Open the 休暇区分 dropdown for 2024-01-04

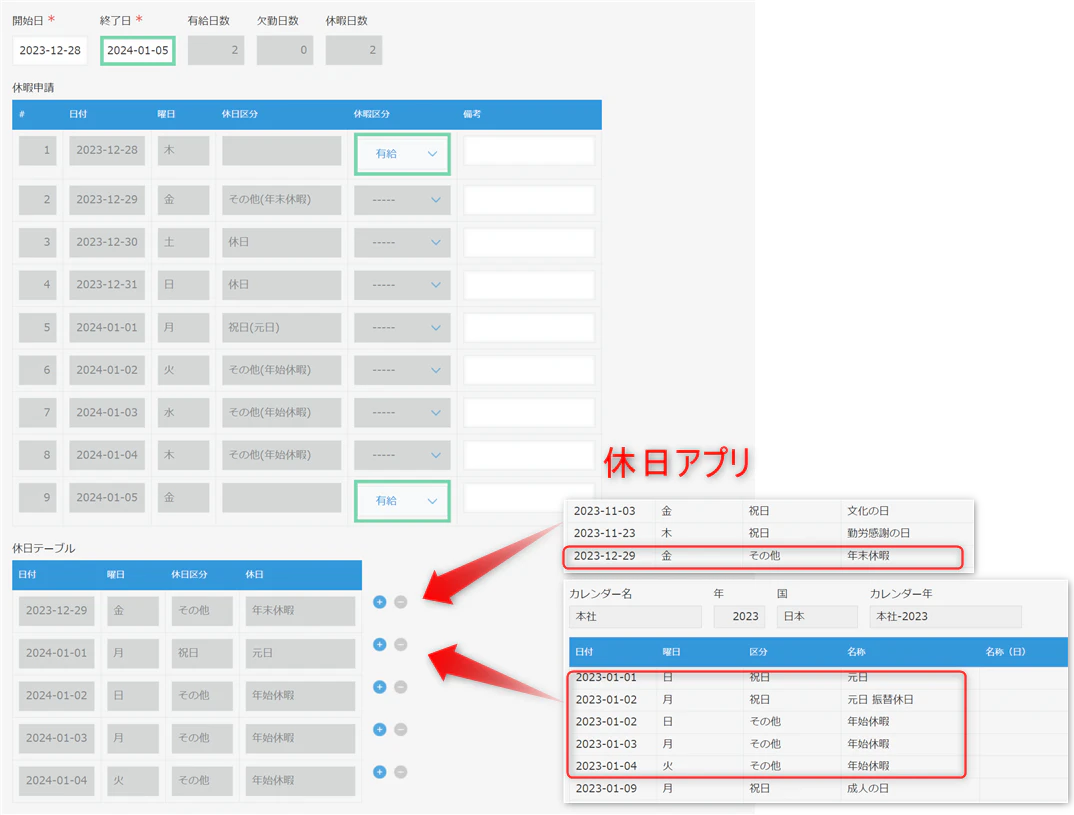click(402, 455)
